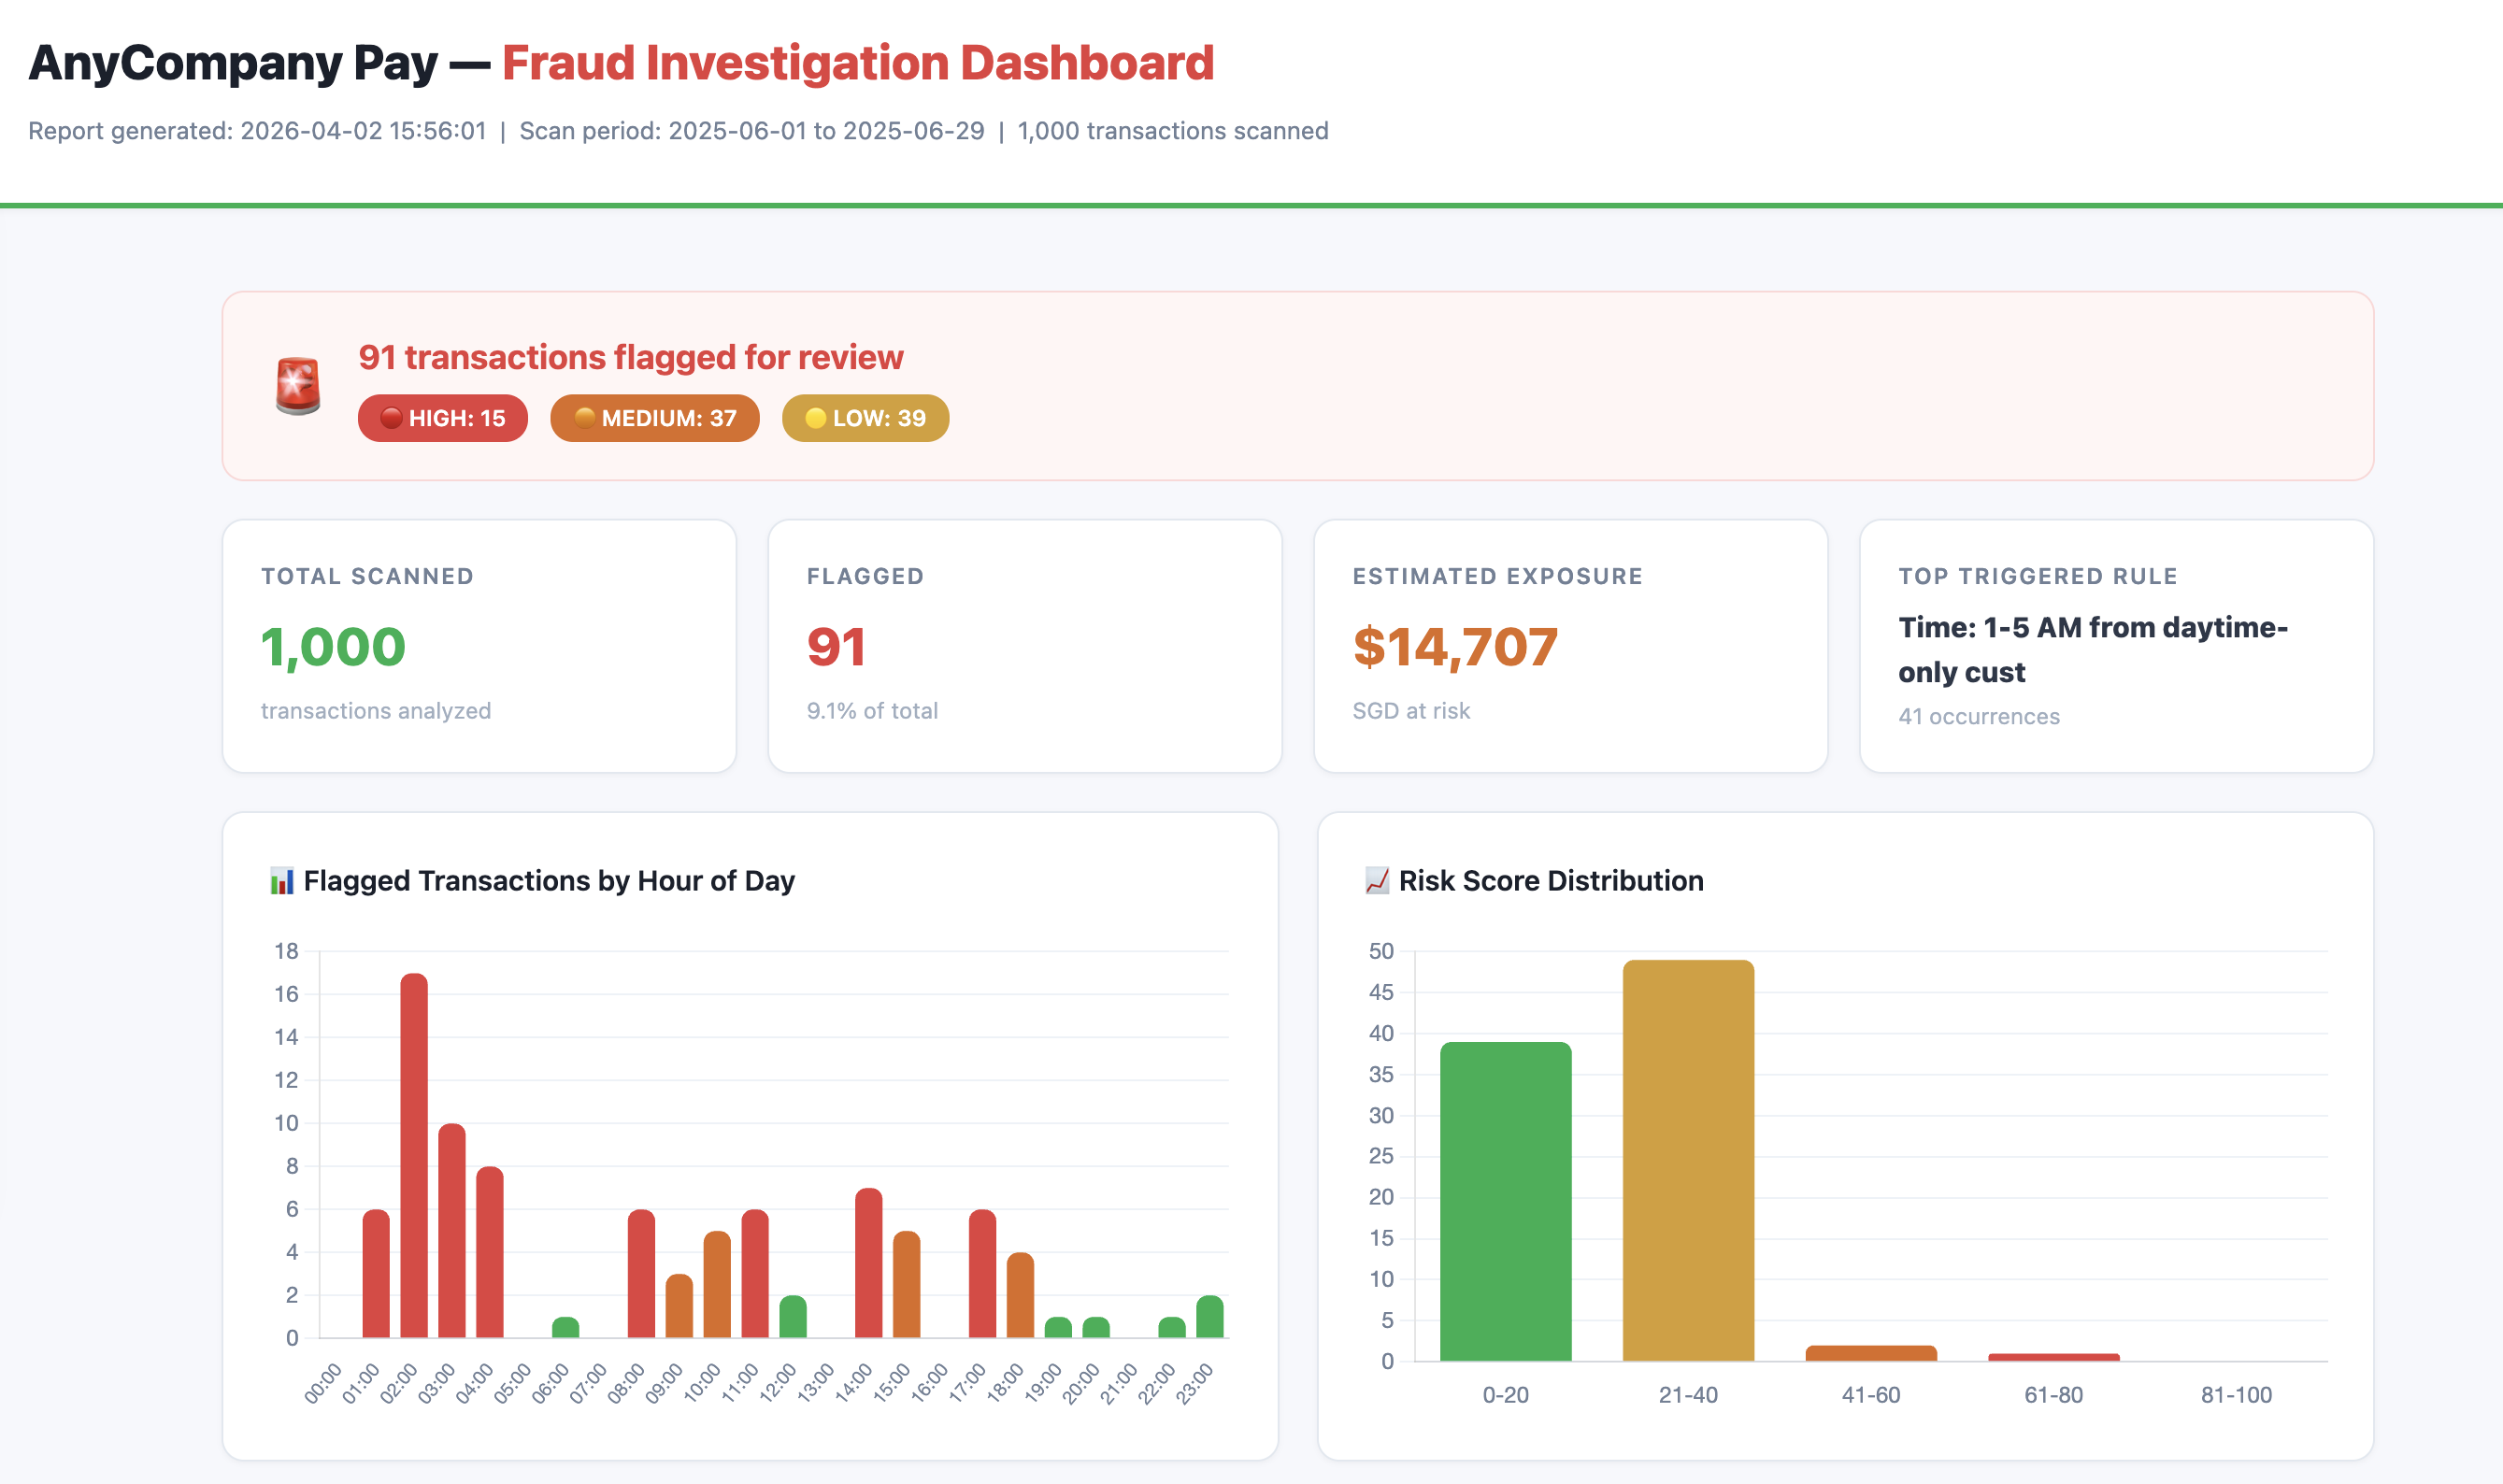Toggle the MEDIUM: 37 severity filter
This screenshot has height=1484, width=2503.
pos(654,418)
